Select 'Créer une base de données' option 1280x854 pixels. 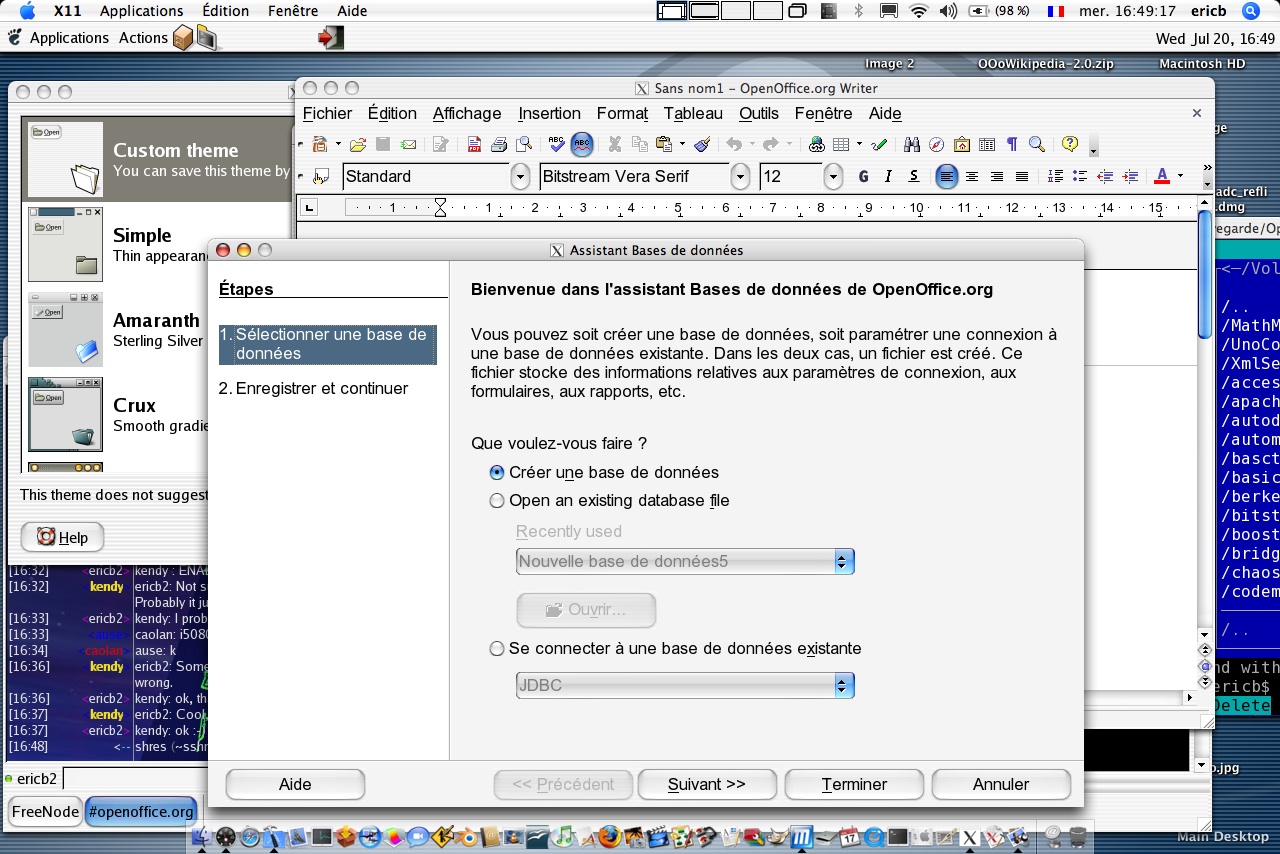coord(497,473)
